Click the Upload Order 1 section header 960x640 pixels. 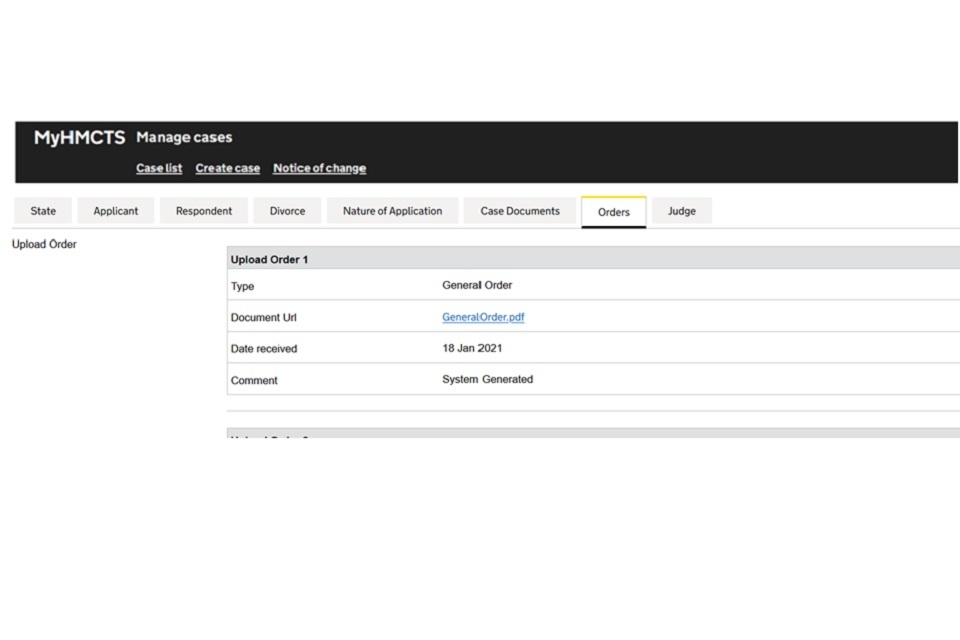tap(270, 259)
